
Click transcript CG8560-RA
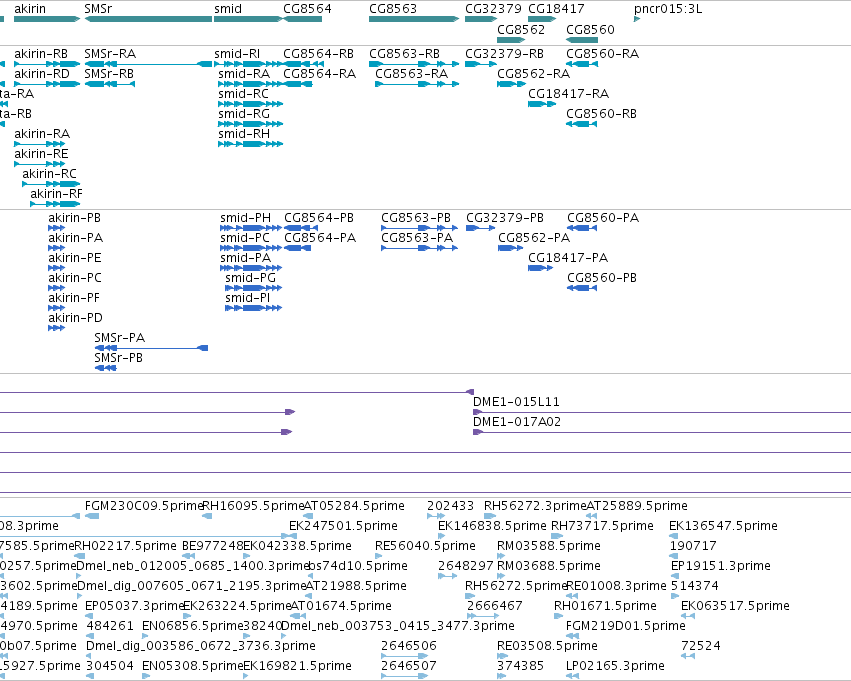pyautogui.click(x=602, y=54)
